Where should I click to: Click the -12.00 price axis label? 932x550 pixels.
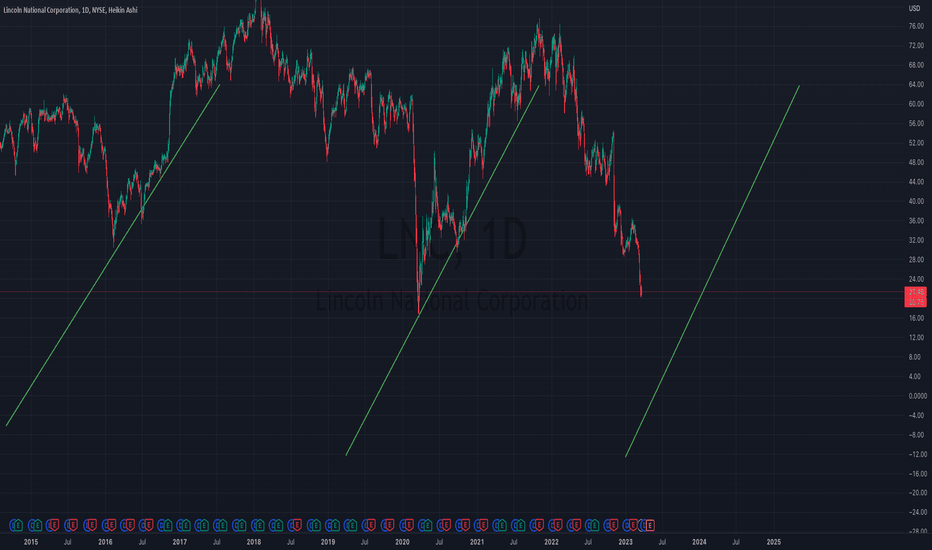pyautogui.click(x=917, y=454)
